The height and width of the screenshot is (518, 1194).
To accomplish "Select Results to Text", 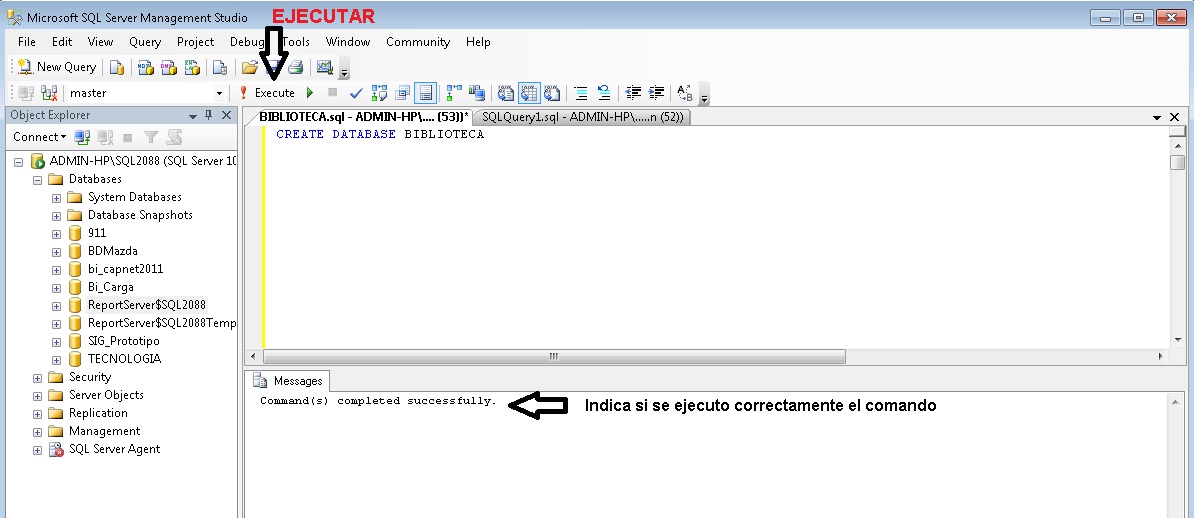I will pos(506,93).
